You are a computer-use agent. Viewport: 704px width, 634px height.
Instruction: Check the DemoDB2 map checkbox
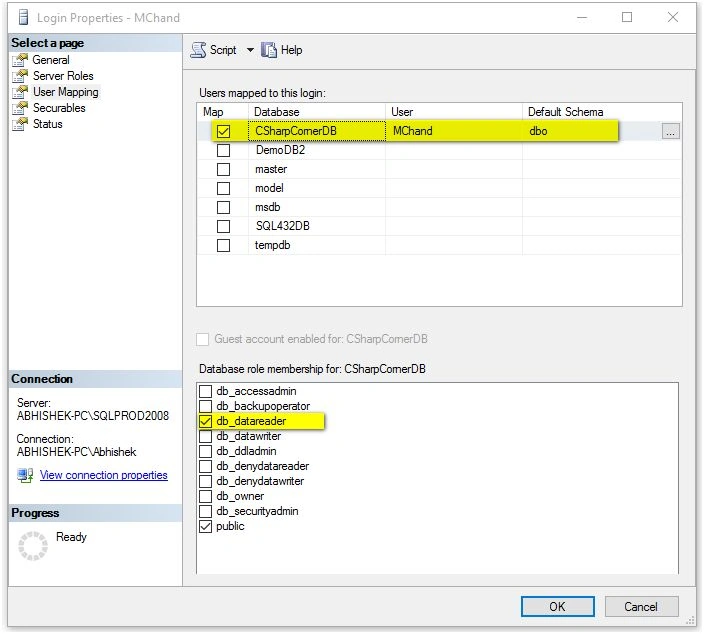[223, 150]
